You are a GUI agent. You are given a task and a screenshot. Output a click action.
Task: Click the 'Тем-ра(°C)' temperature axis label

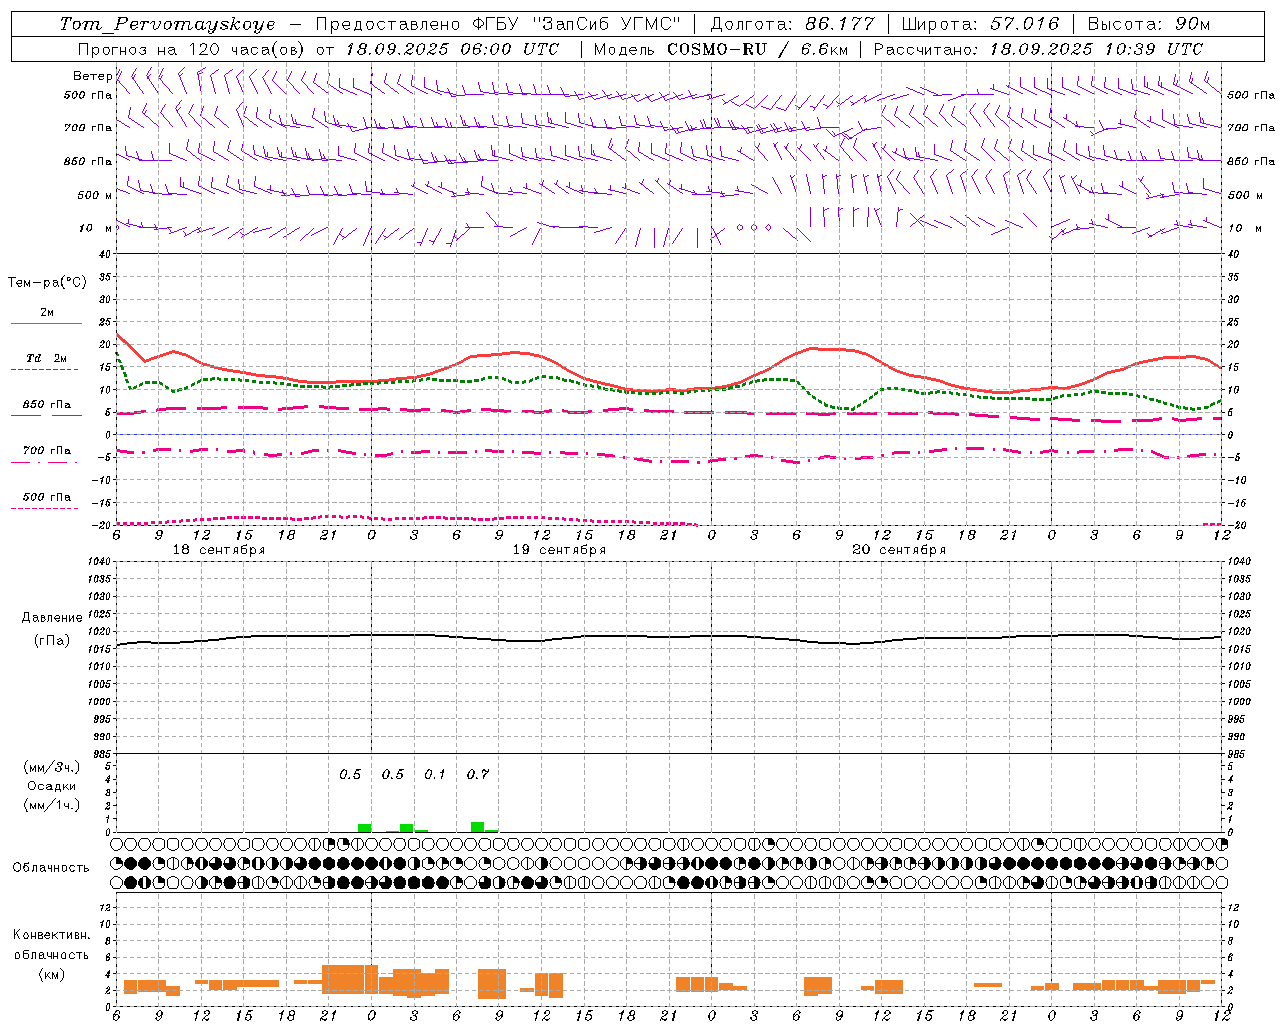[x=47, y=282]
